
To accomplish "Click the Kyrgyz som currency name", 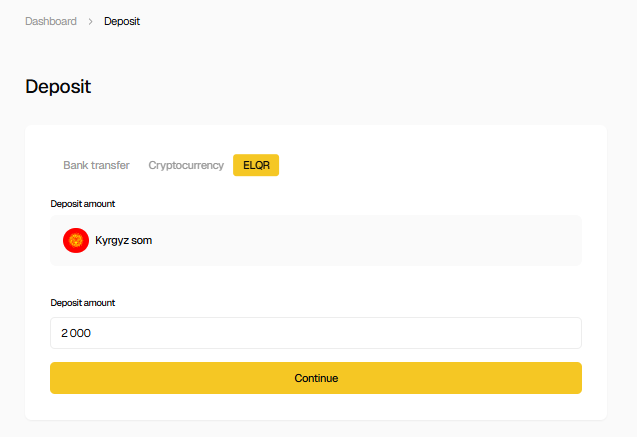I will click(x=123, y=240).
